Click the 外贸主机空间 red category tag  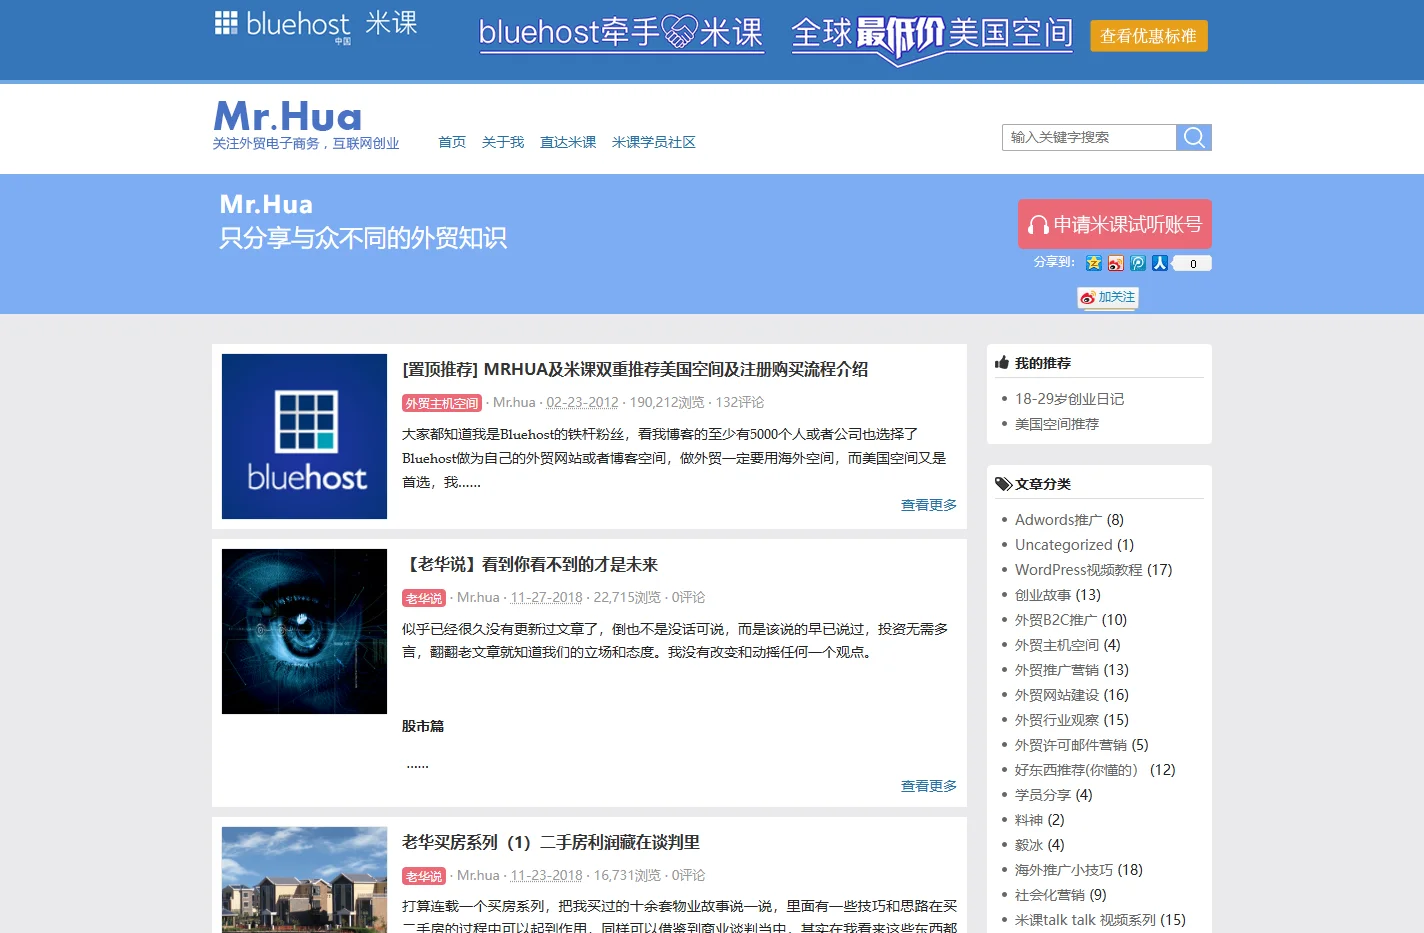click(442, 403)
